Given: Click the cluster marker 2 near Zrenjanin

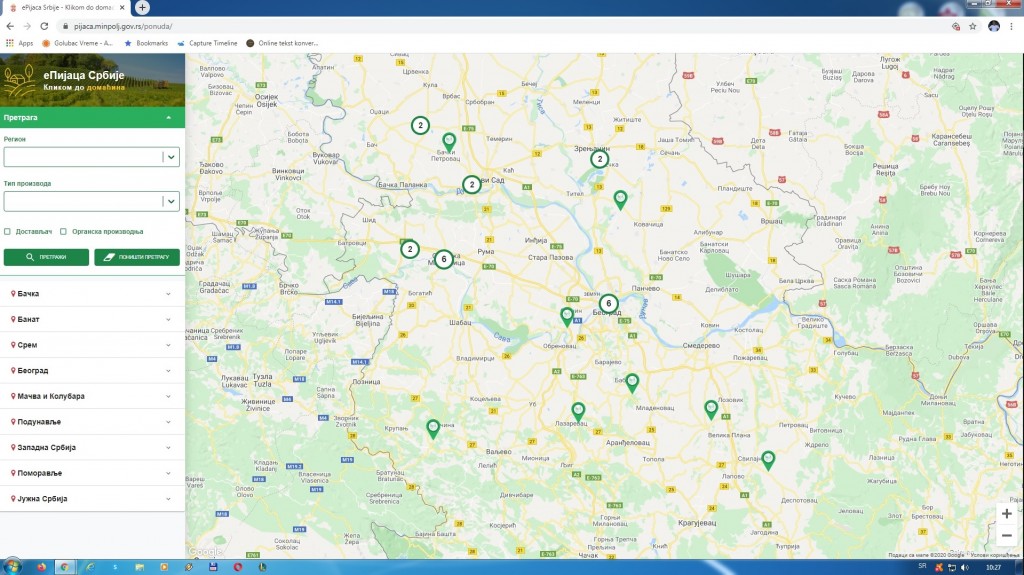Looking at the screenshot, I should [600, 159].
